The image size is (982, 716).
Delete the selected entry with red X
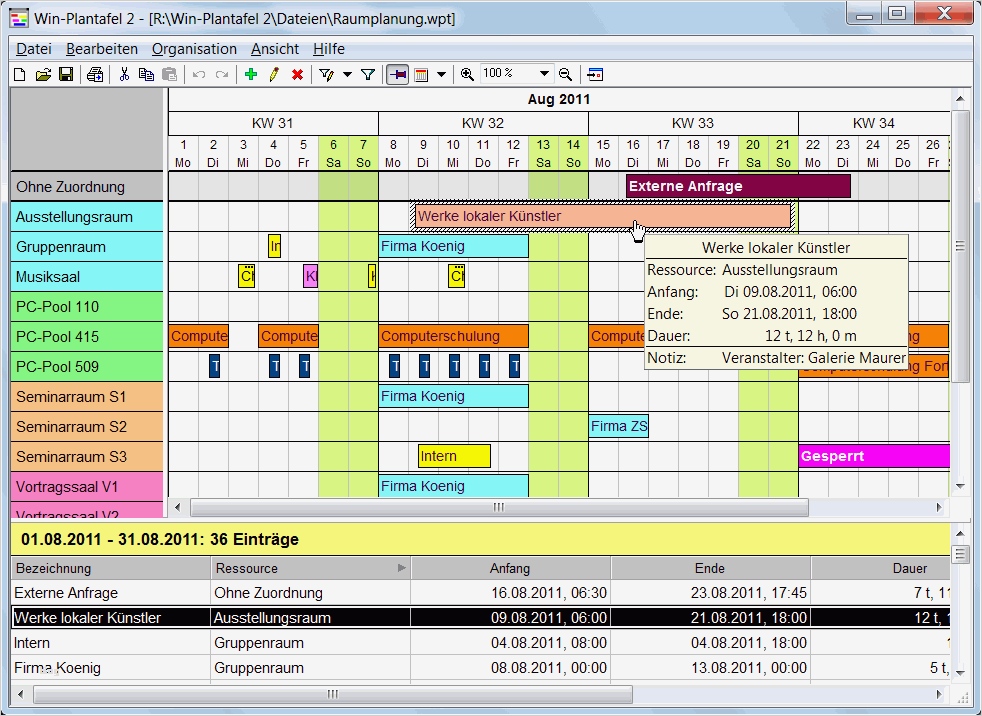297,74
